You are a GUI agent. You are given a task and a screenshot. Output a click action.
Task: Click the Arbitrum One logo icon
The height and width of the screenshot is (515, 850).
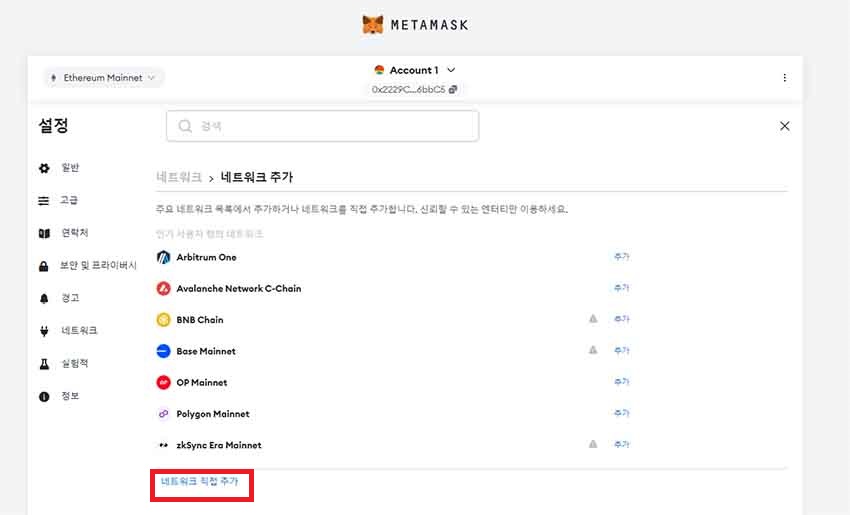[163, 257]
